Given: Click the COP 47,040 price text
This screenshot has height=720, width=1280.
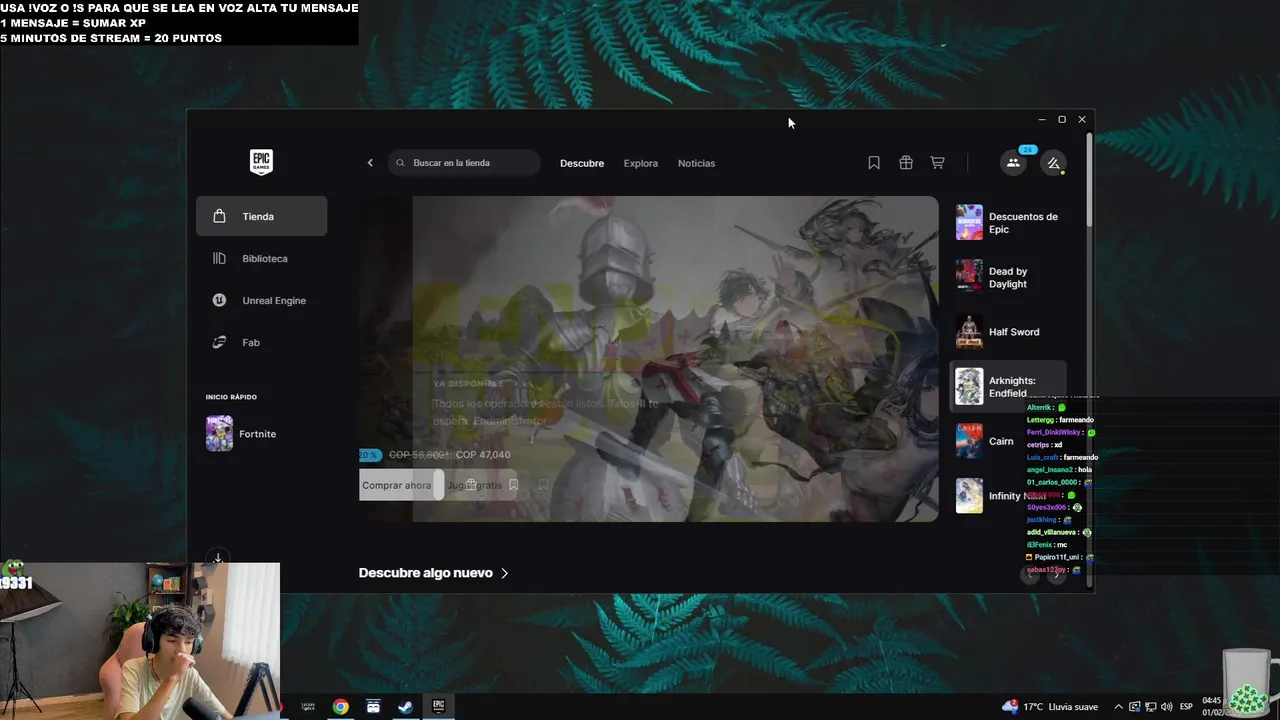Looking at the screenshot, I should [483, 455].
